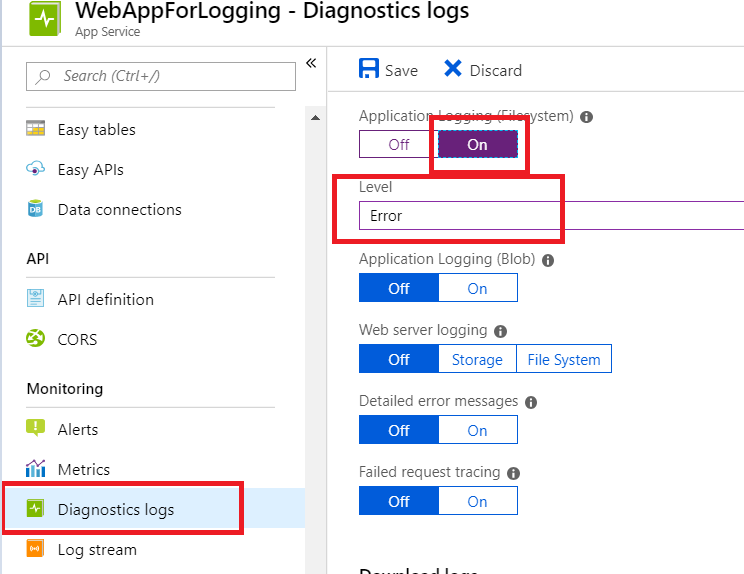This screenshot has height=574, width=744.
Task: Set Web server logging to Off
Action: (x=399, y=359)
